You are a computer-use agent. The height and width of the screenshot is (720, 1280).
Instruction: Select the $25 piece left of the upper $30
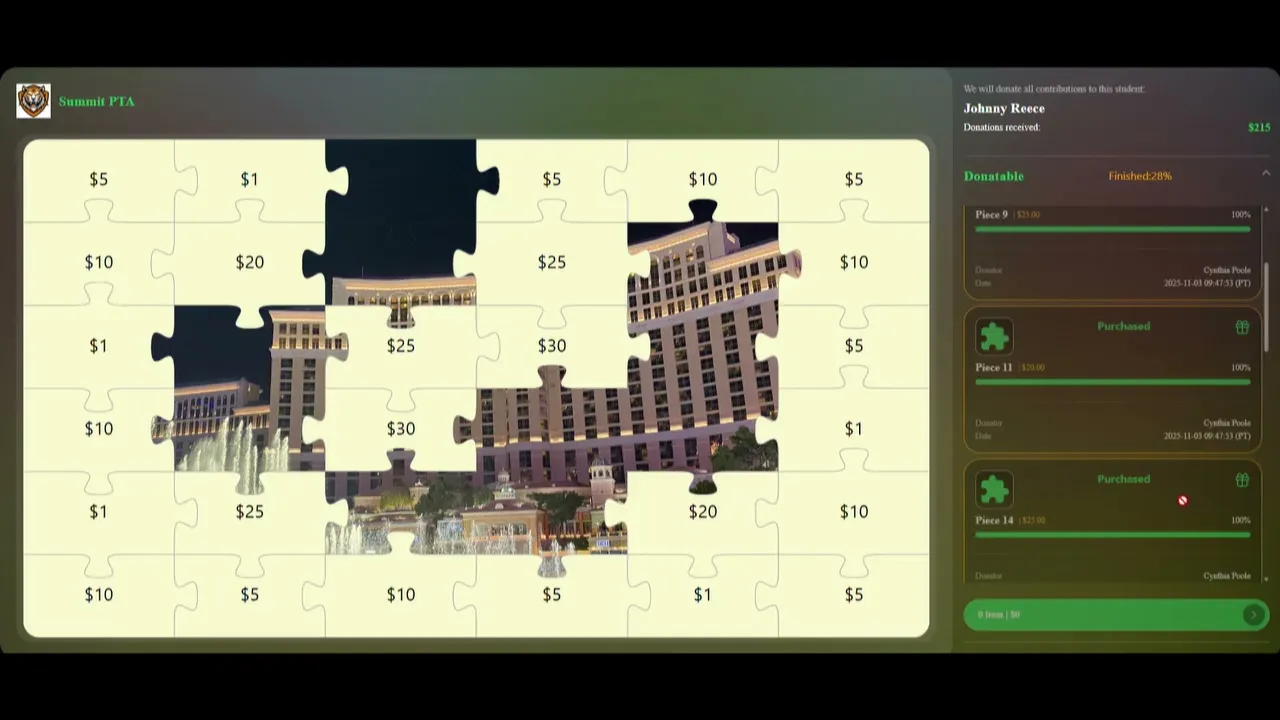pos(400,345)
